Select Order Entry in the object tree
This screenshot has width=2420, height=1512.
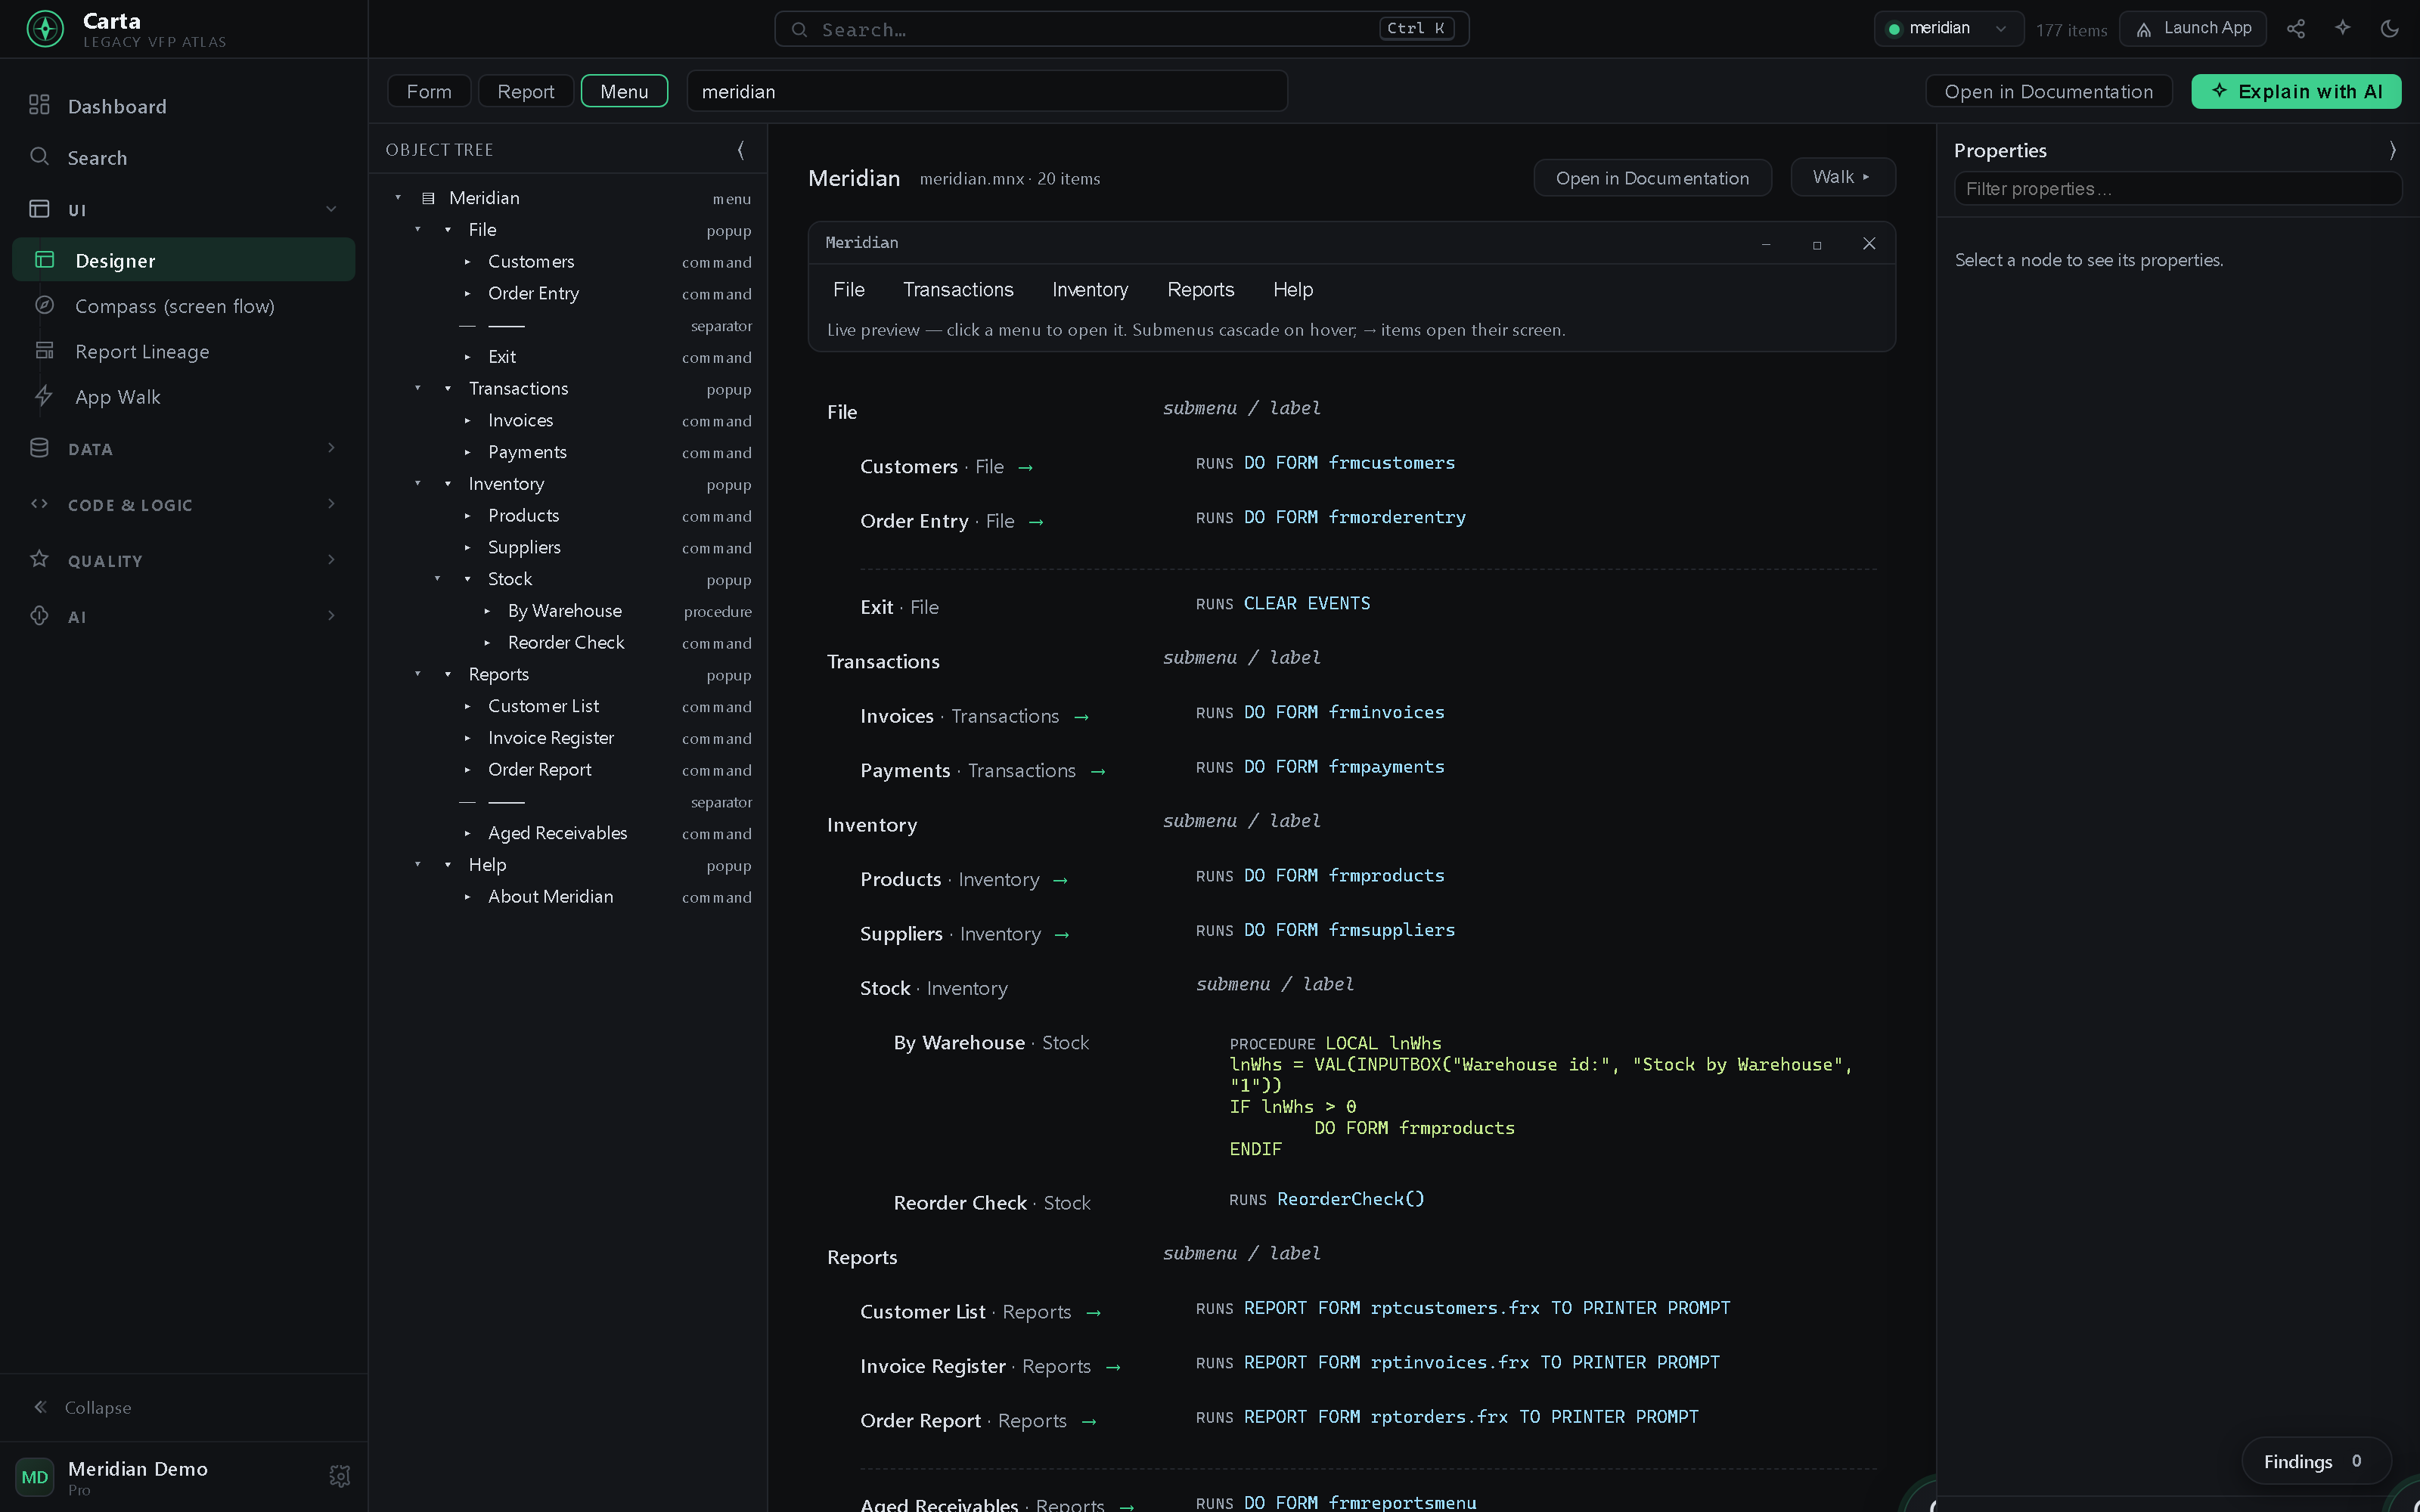pos(569,294)
